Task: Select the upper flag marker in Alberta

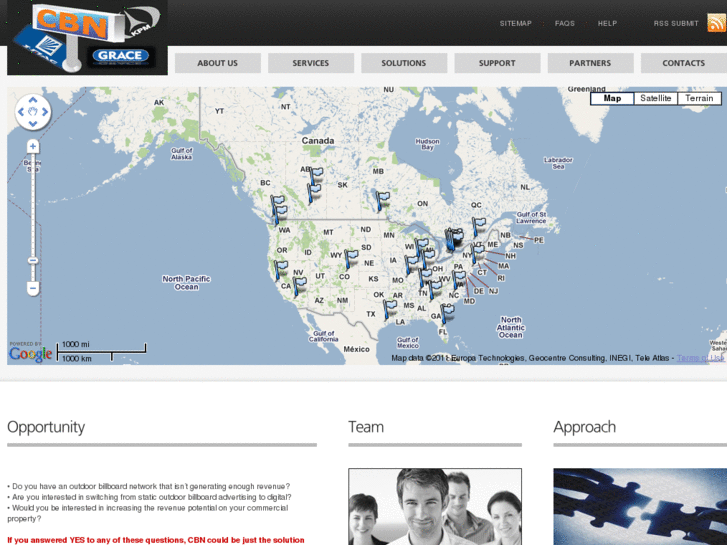Action: 316,177
